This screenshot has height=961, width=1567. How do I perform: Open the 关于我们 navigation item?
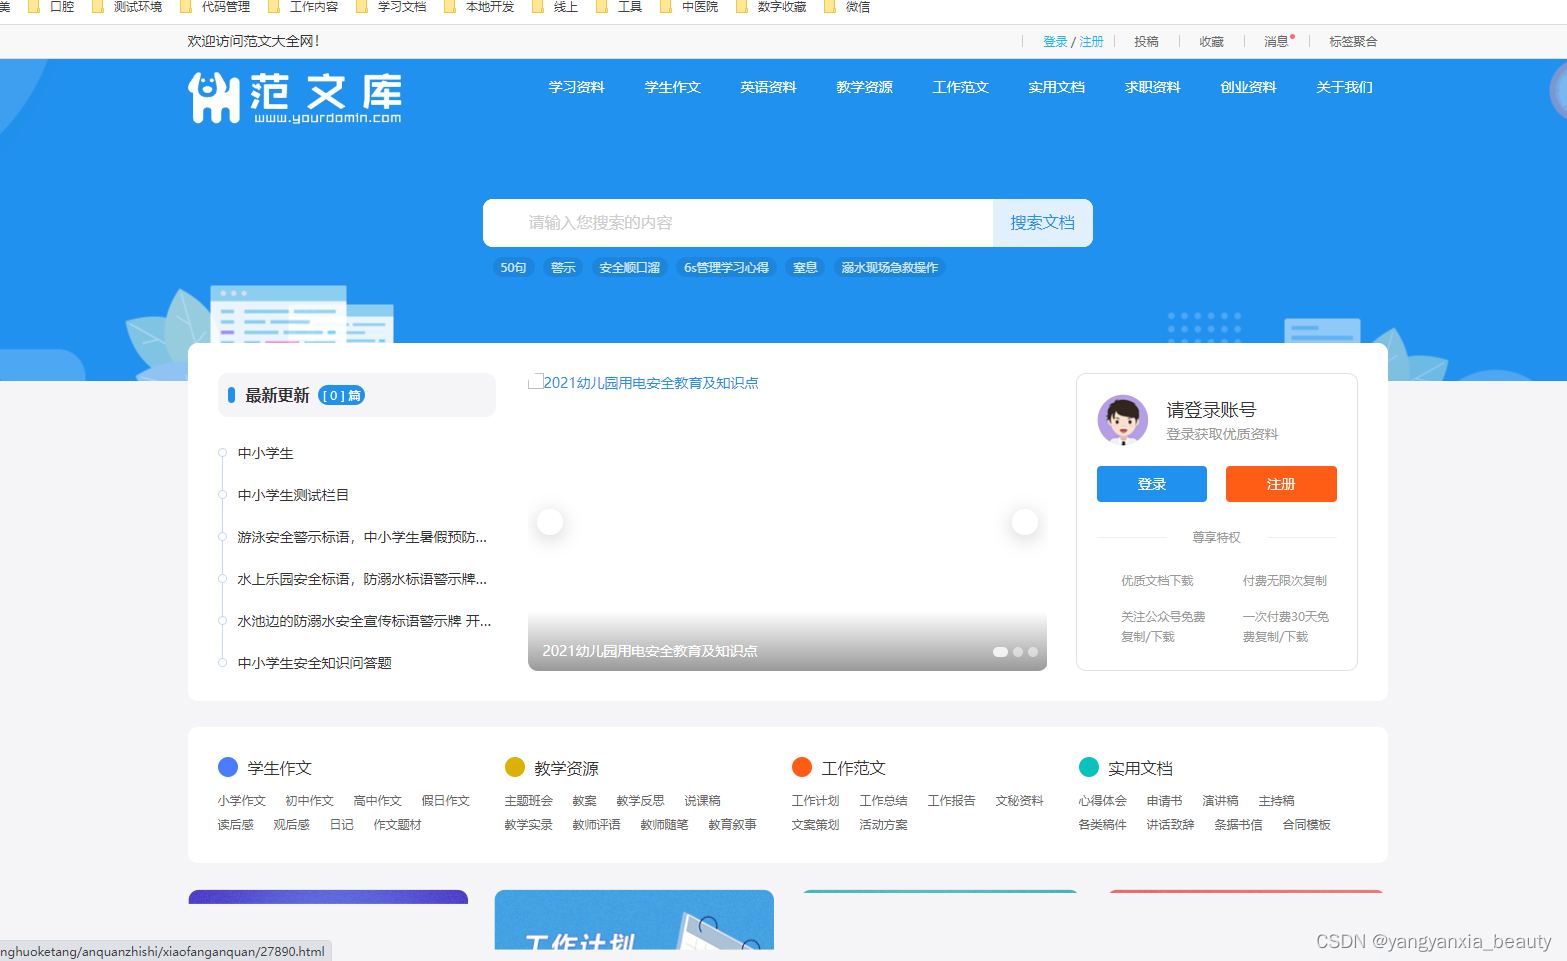tap(1344, 87)
